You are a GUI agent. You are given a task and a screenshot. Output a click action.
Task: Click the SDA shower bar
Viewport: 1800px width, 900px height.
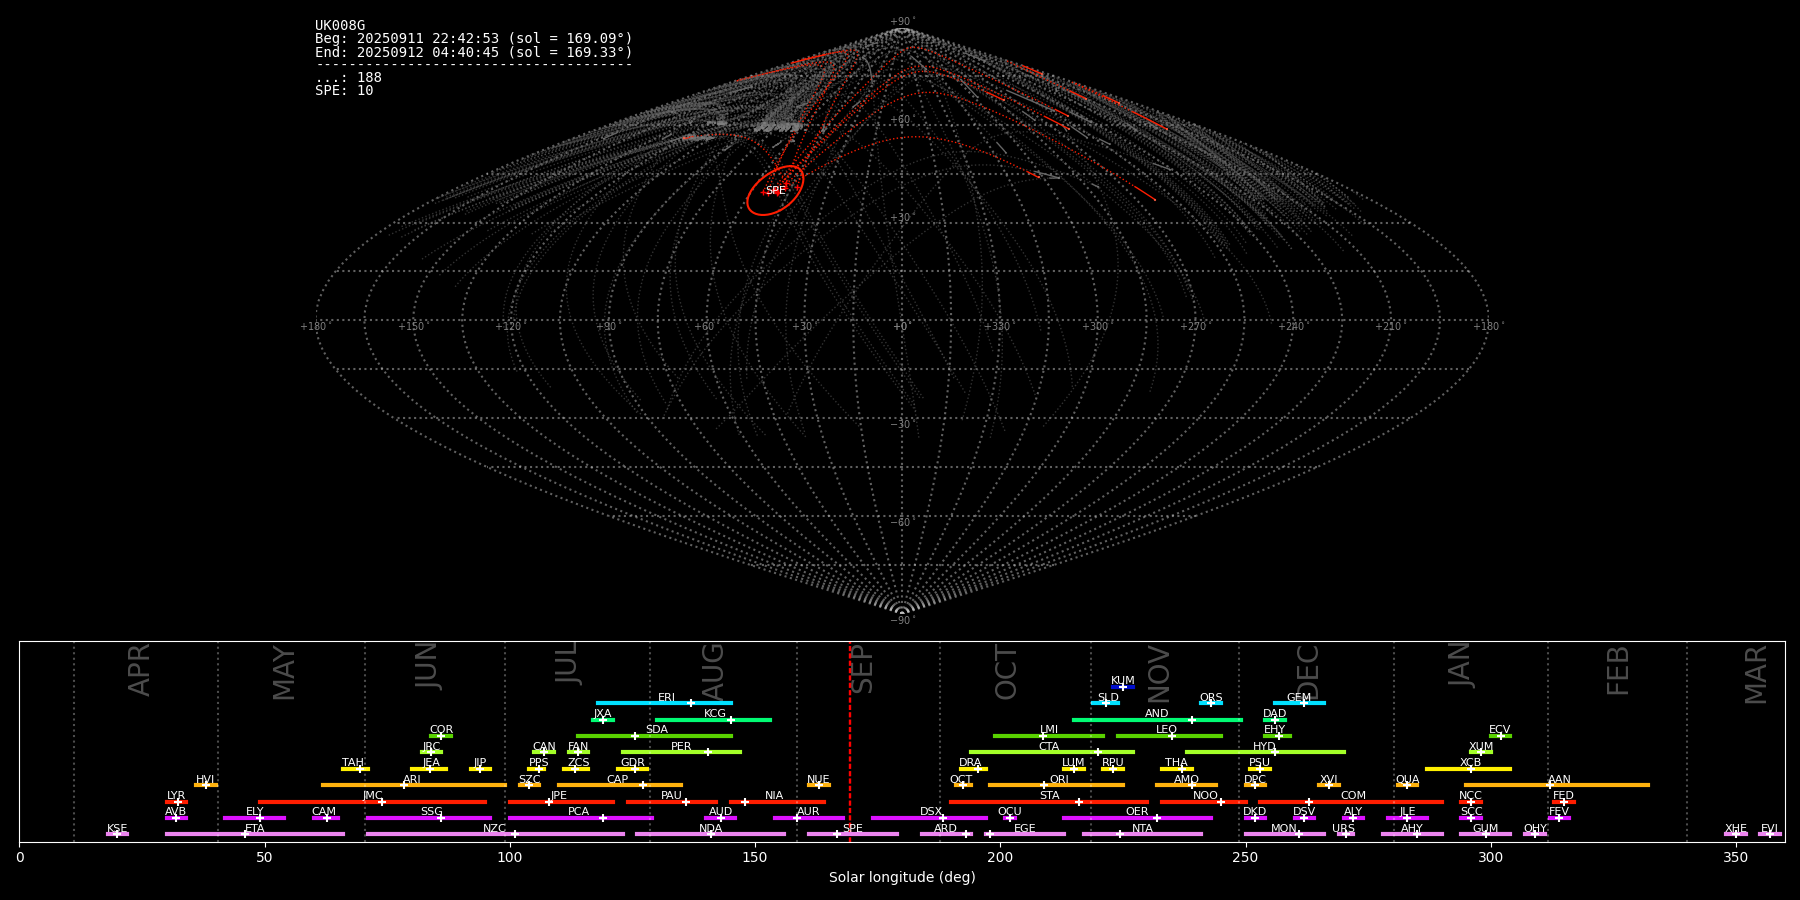coord(654,736)
